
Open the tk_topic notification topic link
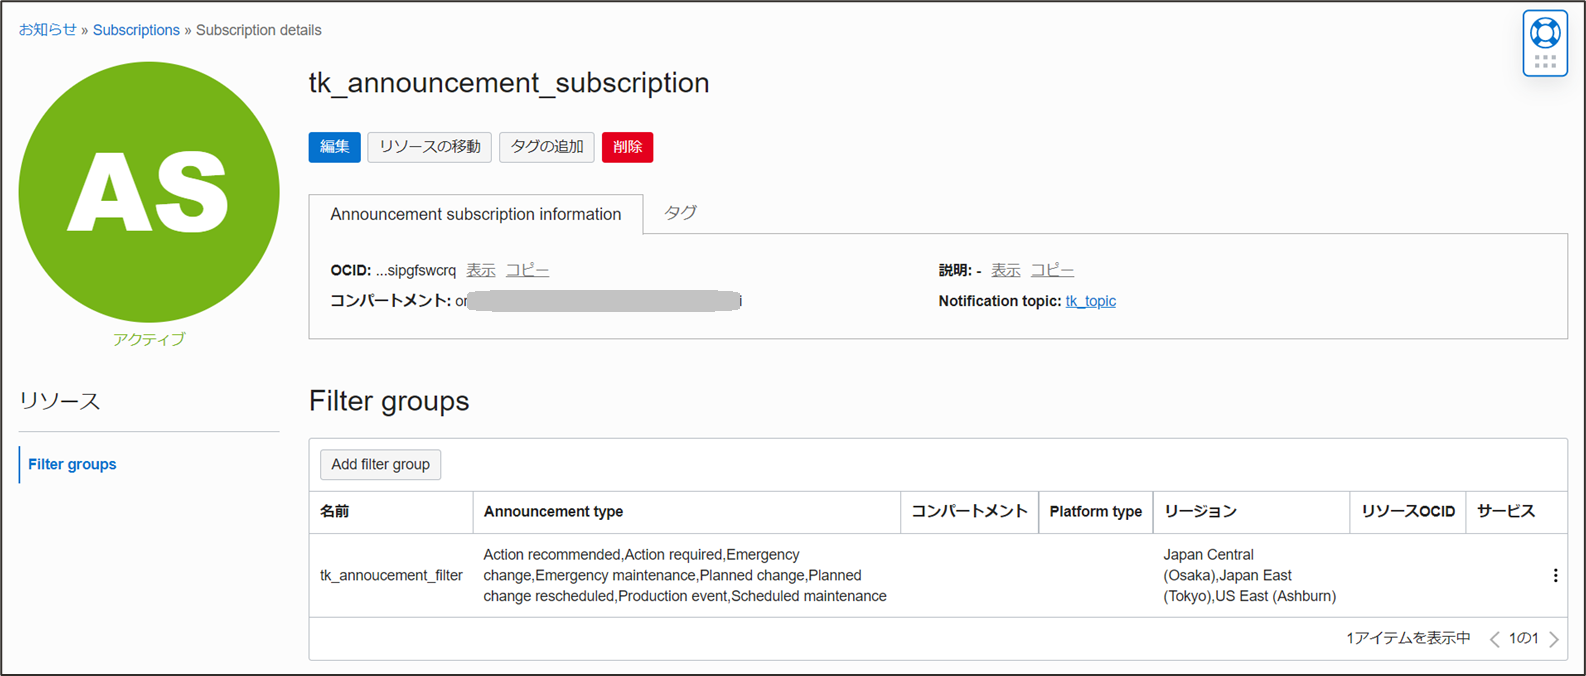click(1090, 301)
